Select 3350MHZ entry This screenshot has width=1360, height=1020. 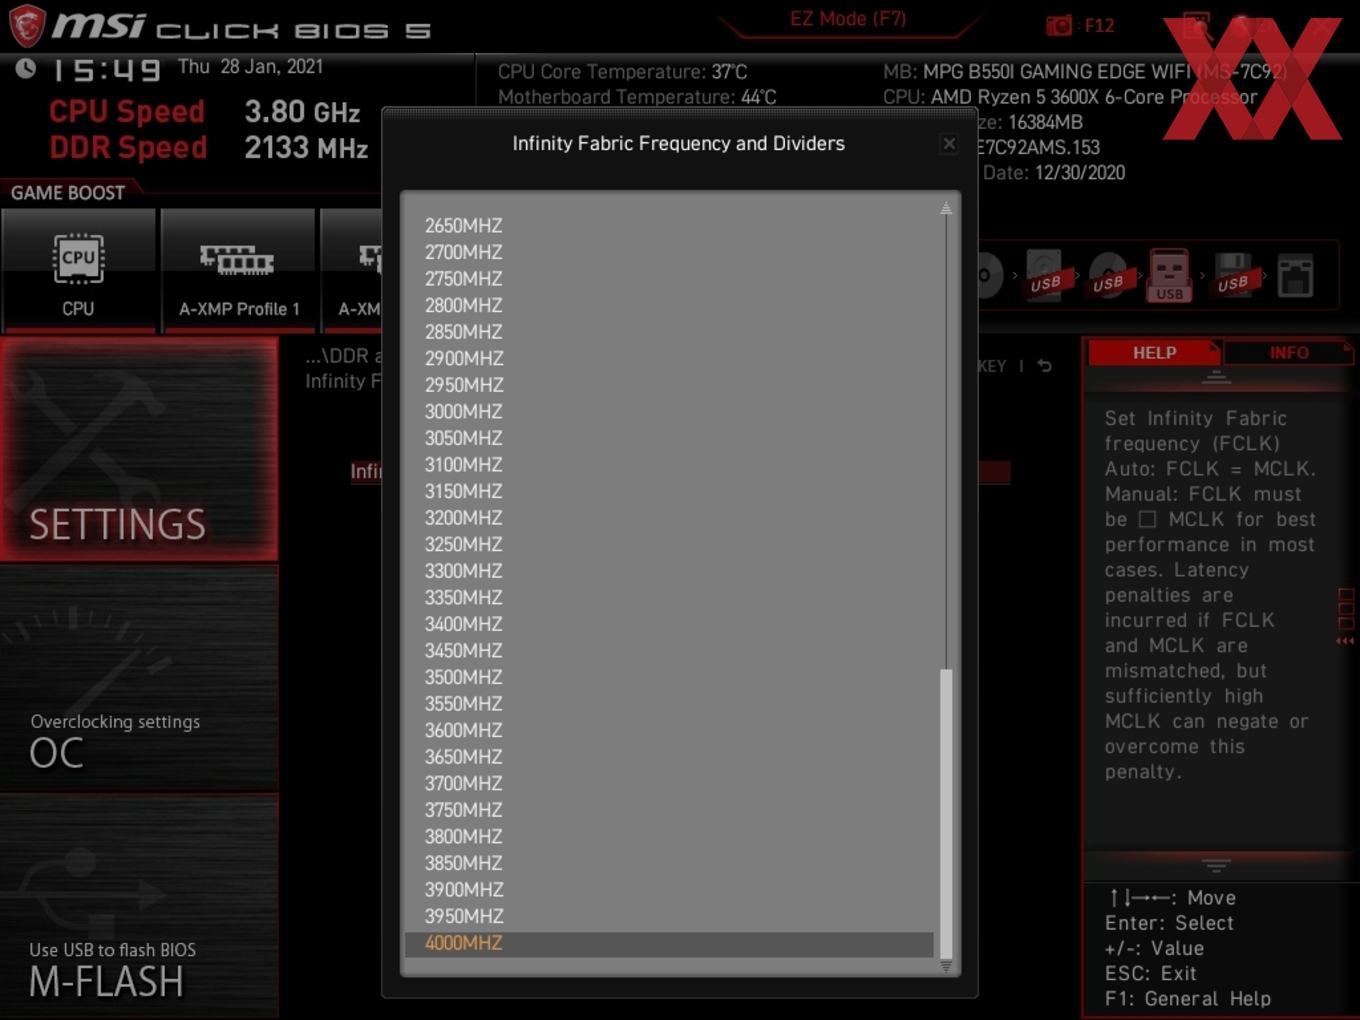click(x=463, y=597)
